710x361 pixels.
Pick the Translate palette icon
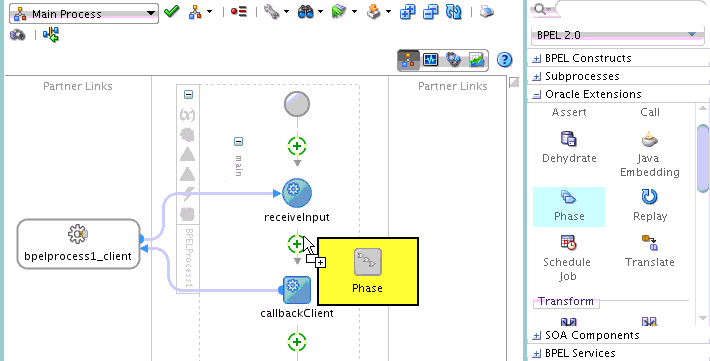click(x=650, y=243)
